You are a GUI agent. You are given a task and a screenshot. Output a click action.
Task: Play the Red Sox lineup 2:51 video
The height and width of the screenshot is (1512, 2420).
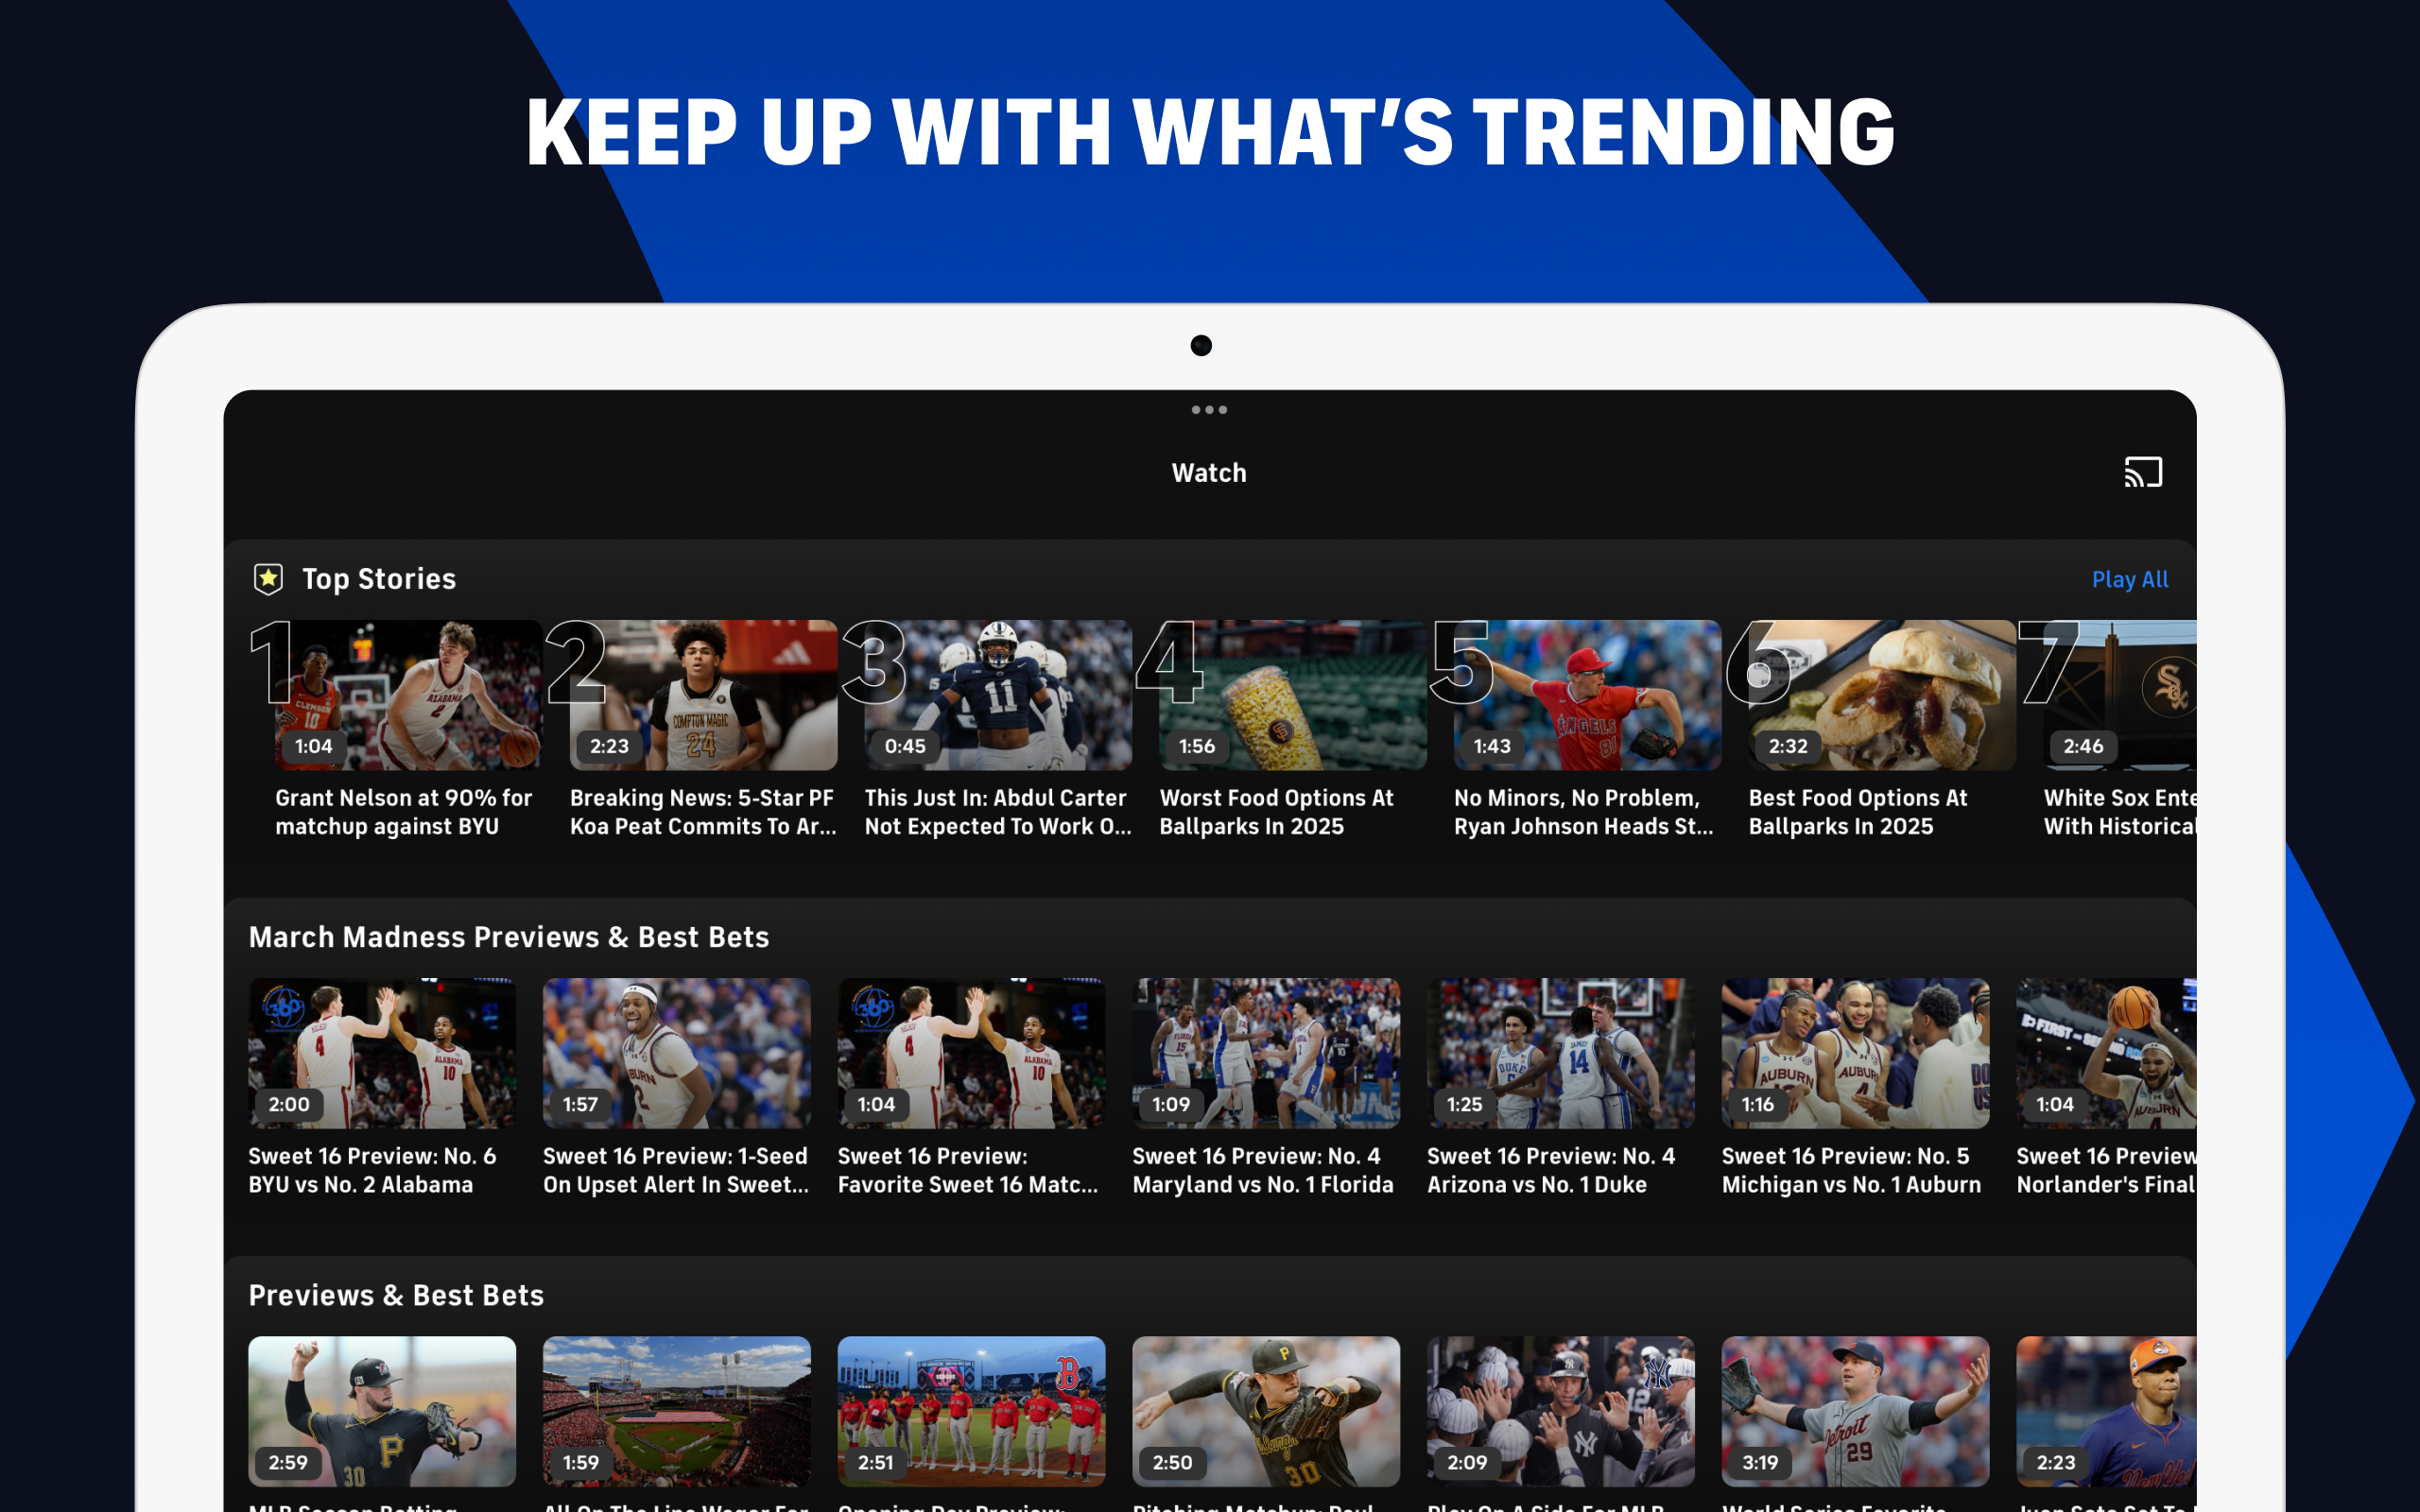pos(971,1411)
